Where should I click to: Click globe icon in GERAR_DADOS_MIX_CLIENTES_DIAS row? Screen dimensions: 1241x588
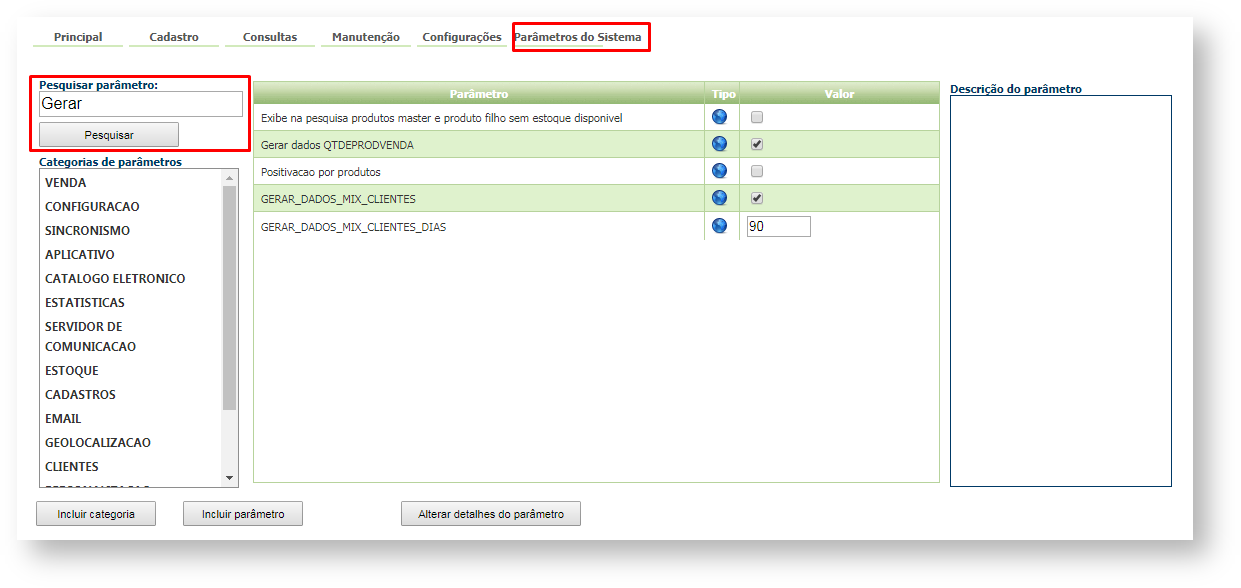click(x=719, y=226)
